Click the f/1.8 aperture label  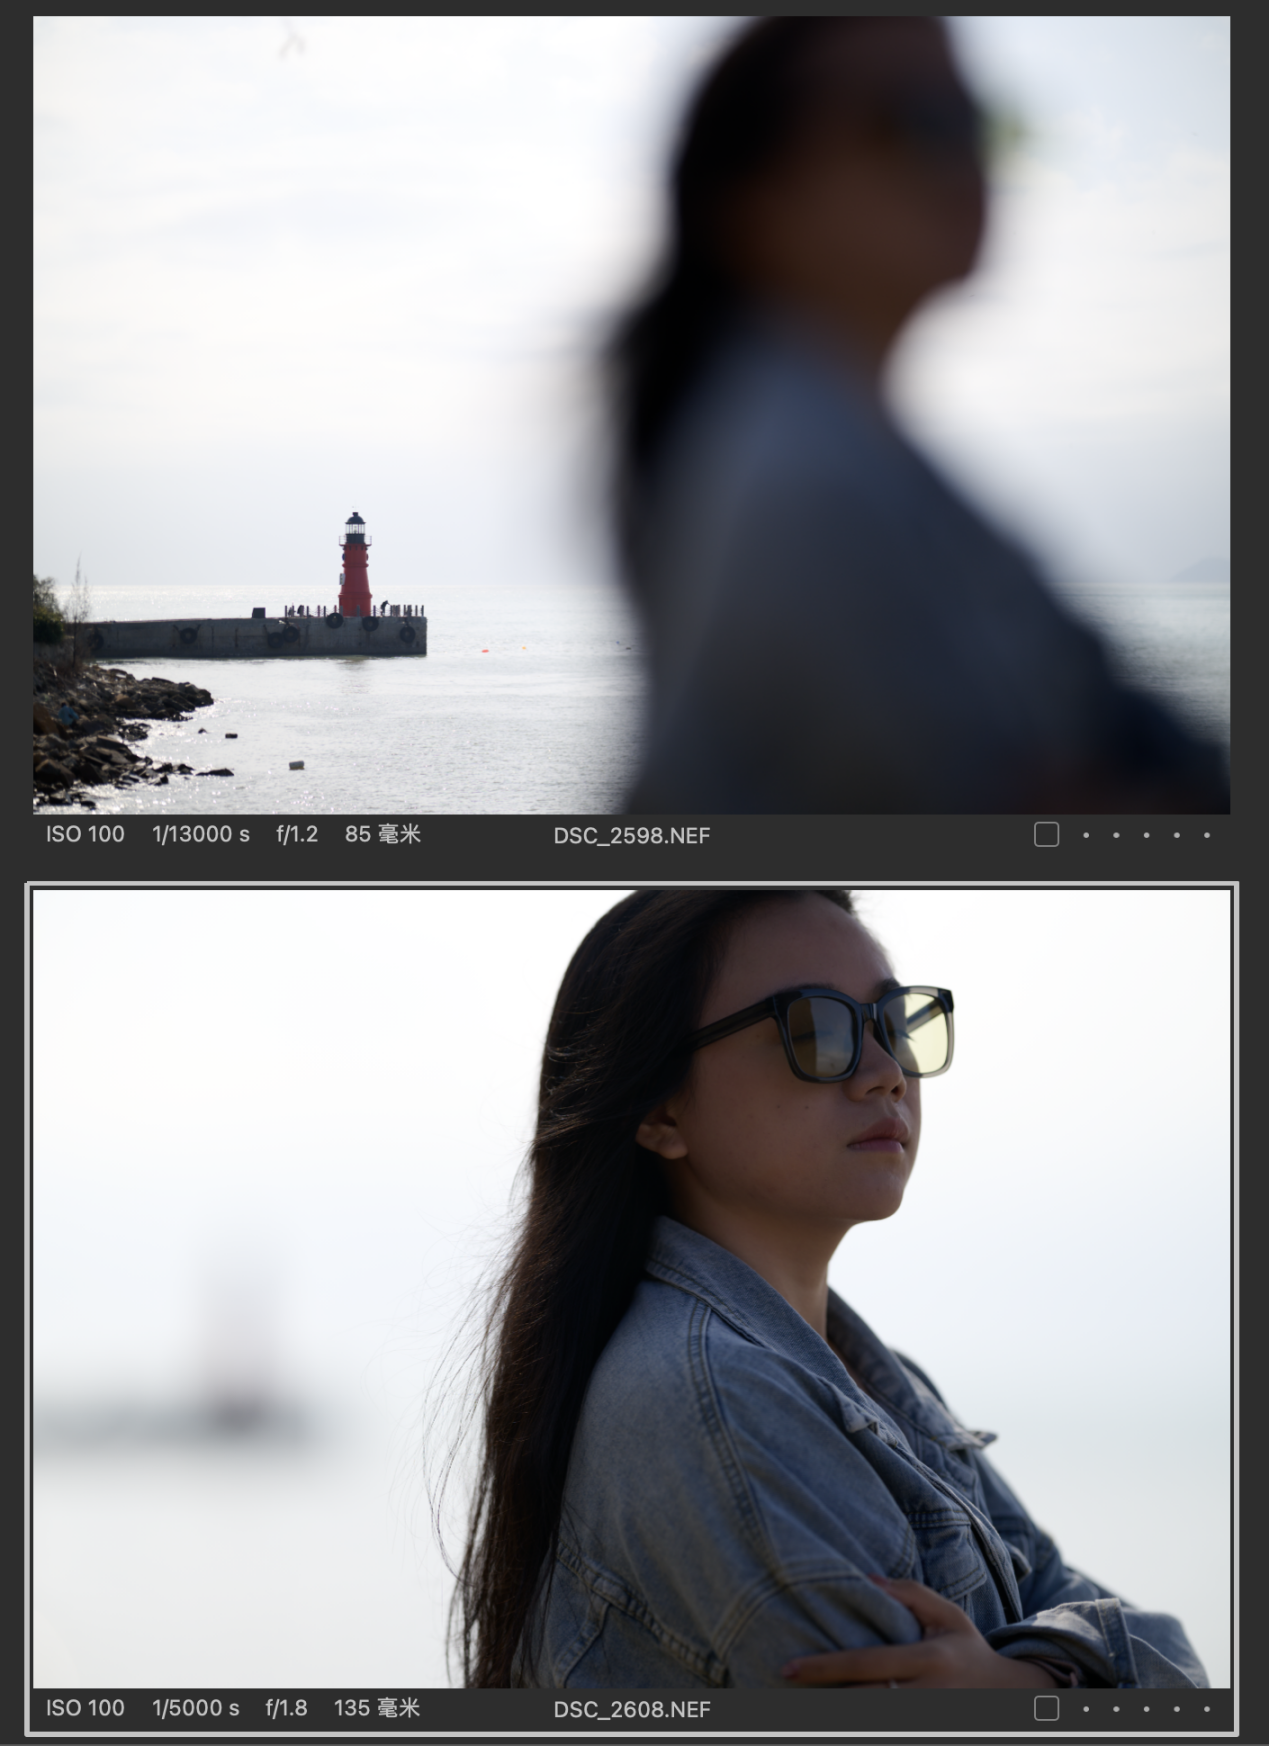[286, 1709]
